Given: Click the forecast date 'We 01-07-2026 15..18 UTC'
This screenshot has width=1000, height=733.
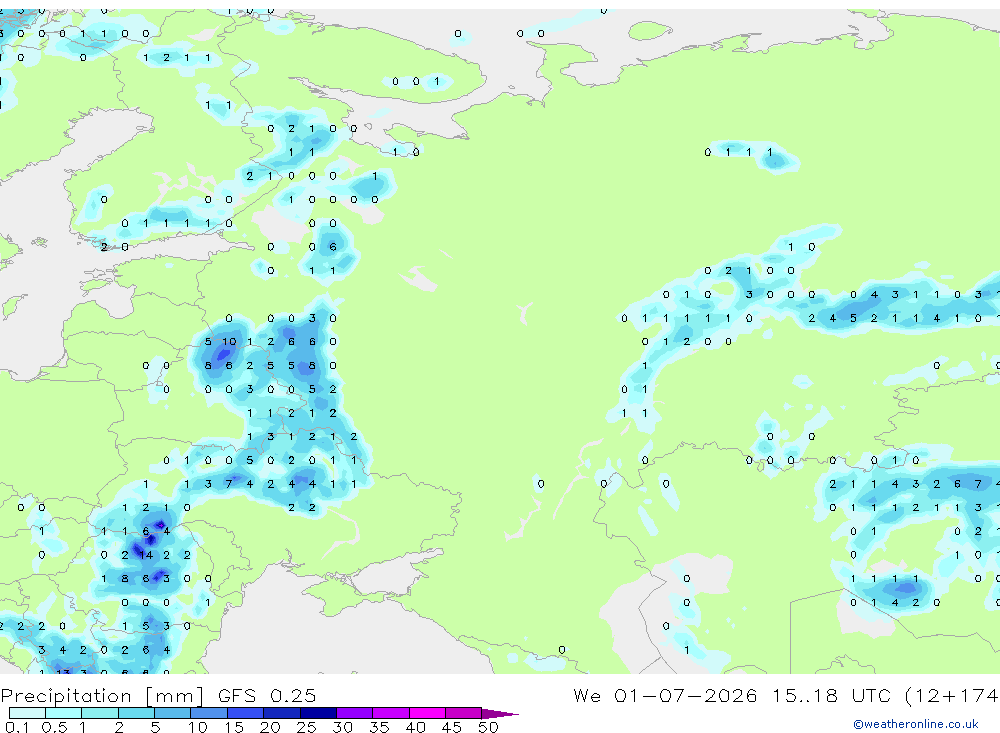Looking at the screenshot, I should click(733, 695).
